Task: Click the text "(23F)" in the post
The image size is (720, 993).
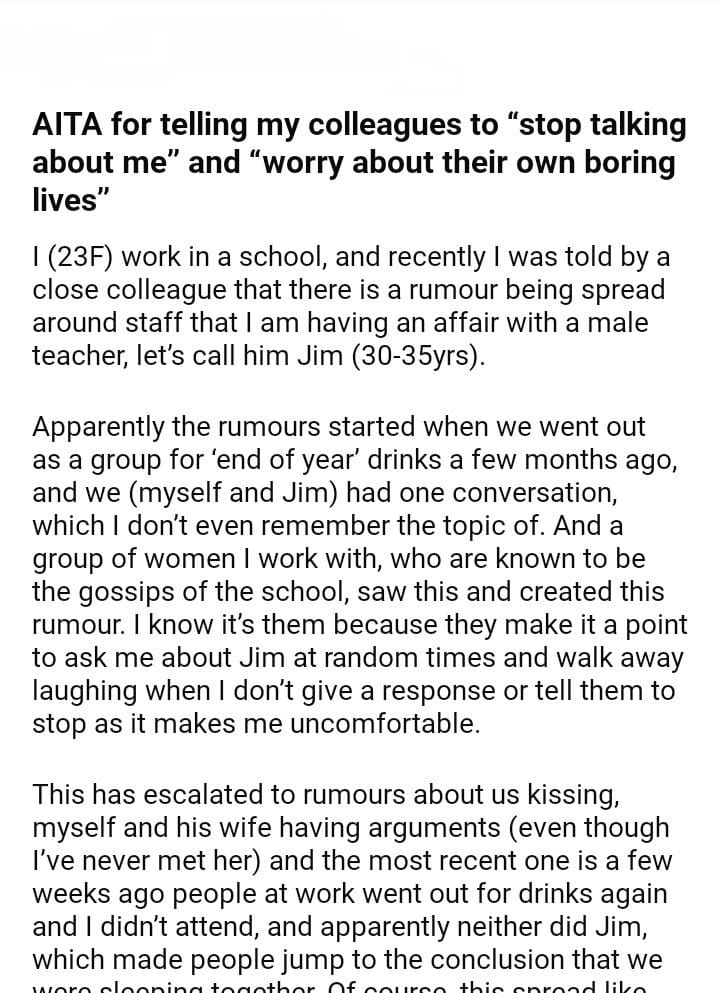Action: click(x=77, y=257)
